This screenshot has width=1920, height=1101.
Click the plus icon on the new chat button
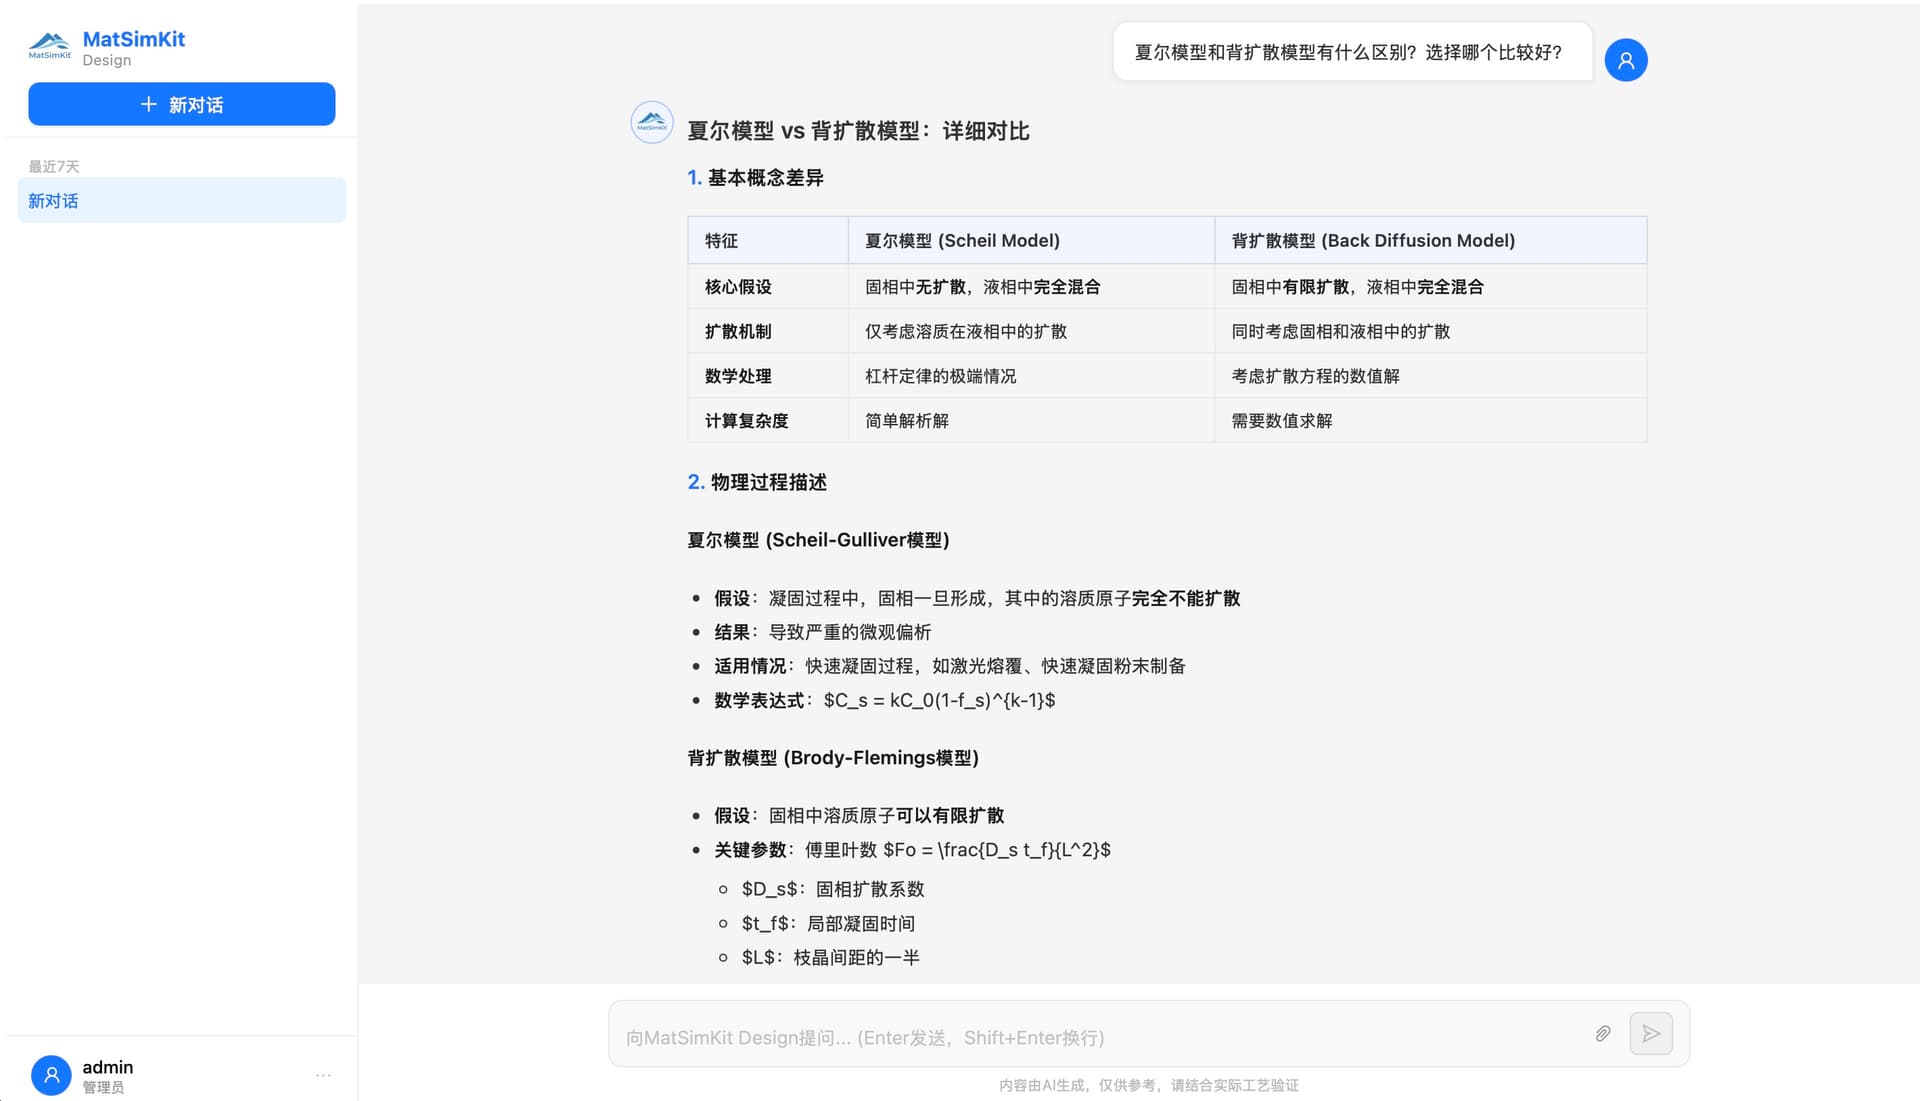click(150, 104)
